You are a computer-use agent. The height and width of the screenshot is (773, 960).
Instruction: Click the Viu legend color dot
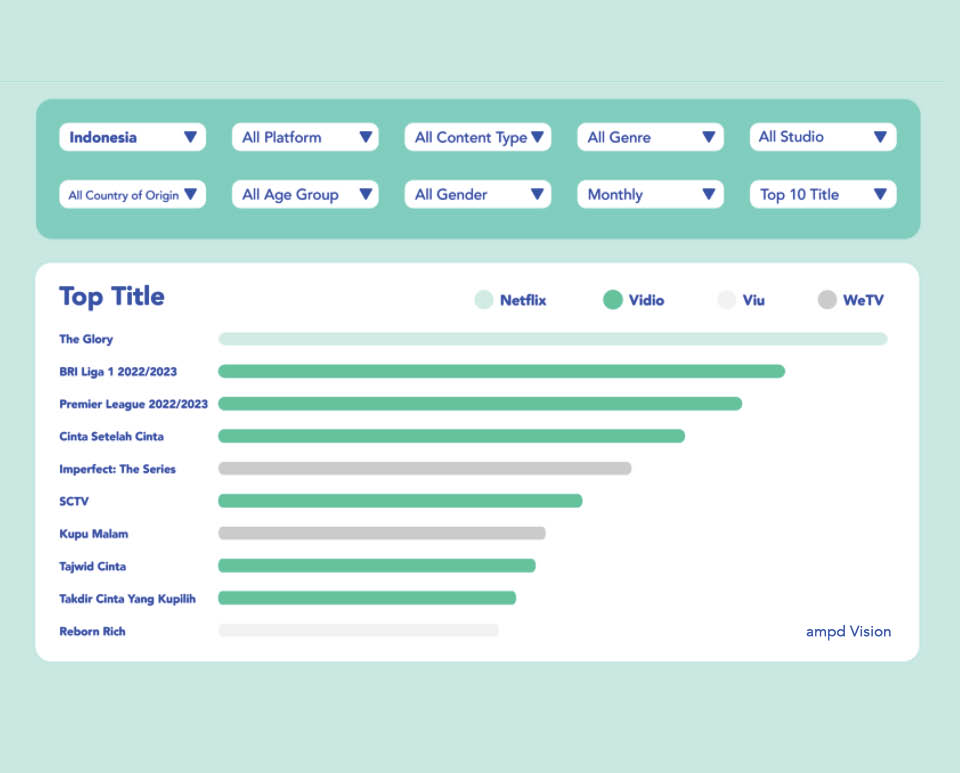coord(726,300)
